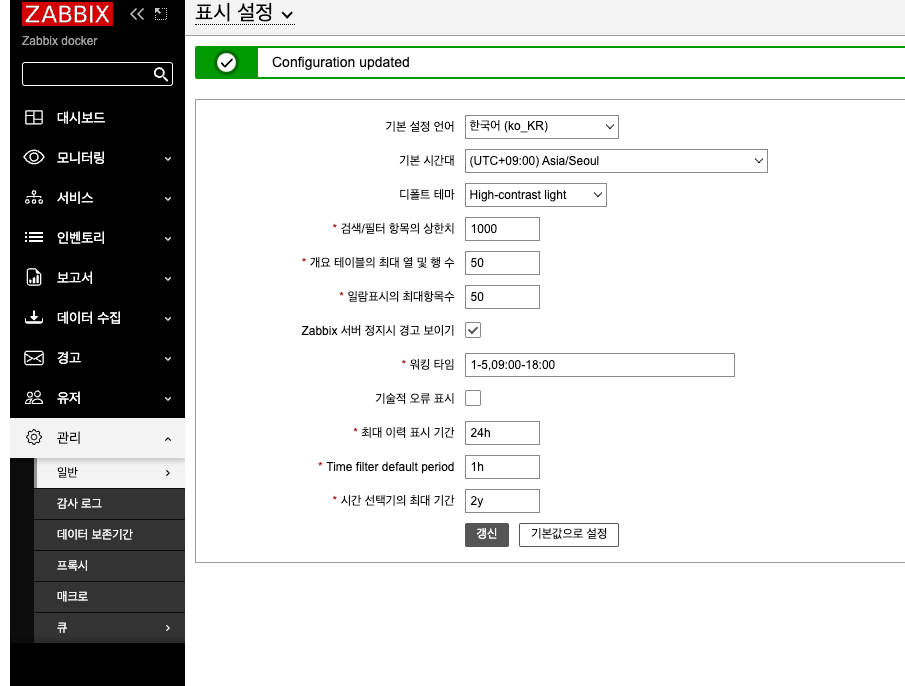Viewport: 905px width, 686px height.
Task: Click the 서비스 hierarchy icon
Action: 33,197
